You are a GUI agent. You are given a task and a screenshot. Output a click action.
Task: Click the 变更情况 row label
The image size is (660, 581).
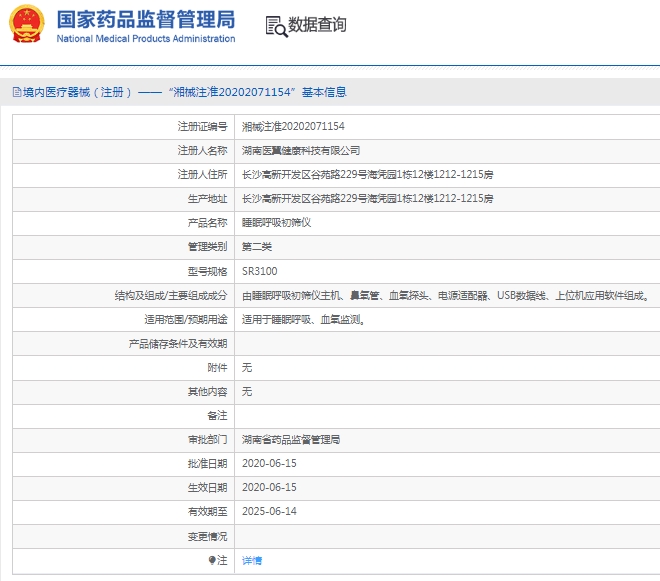tap(208, 536)
